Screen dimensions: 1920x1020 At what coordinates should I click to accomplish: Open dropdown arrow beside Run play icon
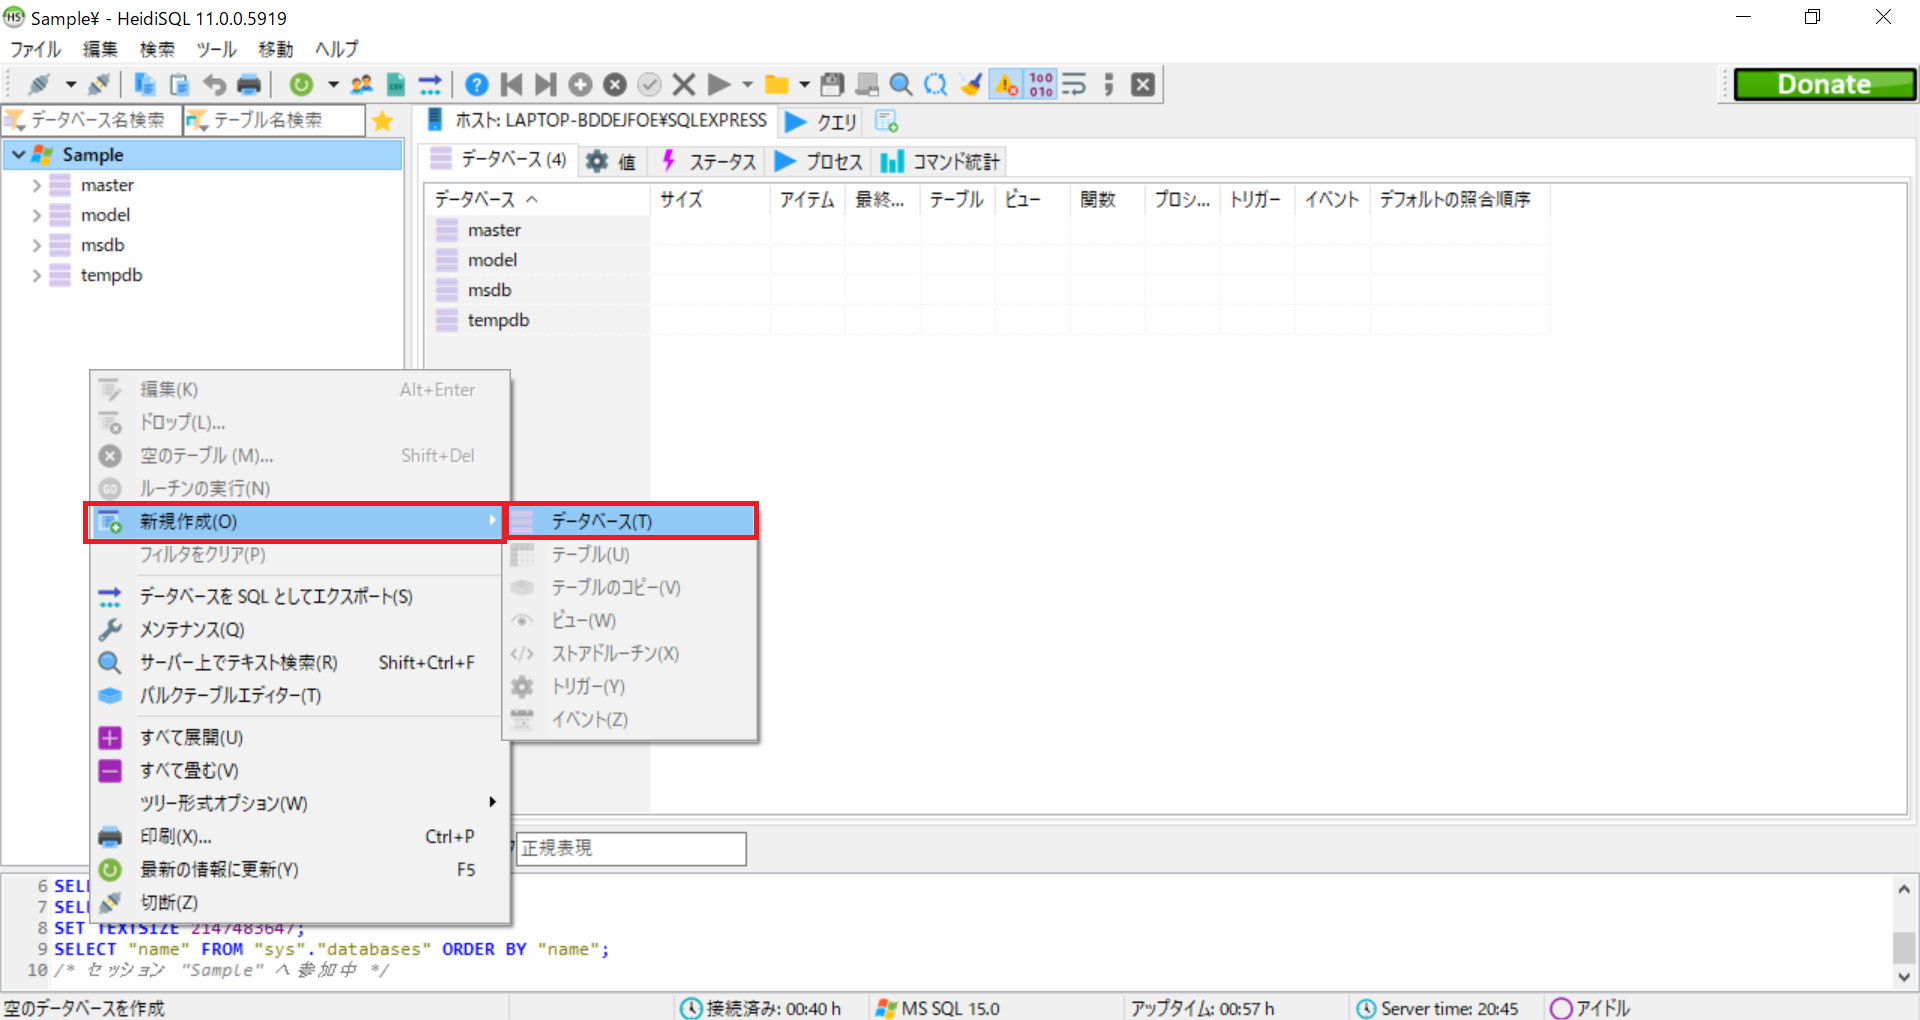coord(747,84)
